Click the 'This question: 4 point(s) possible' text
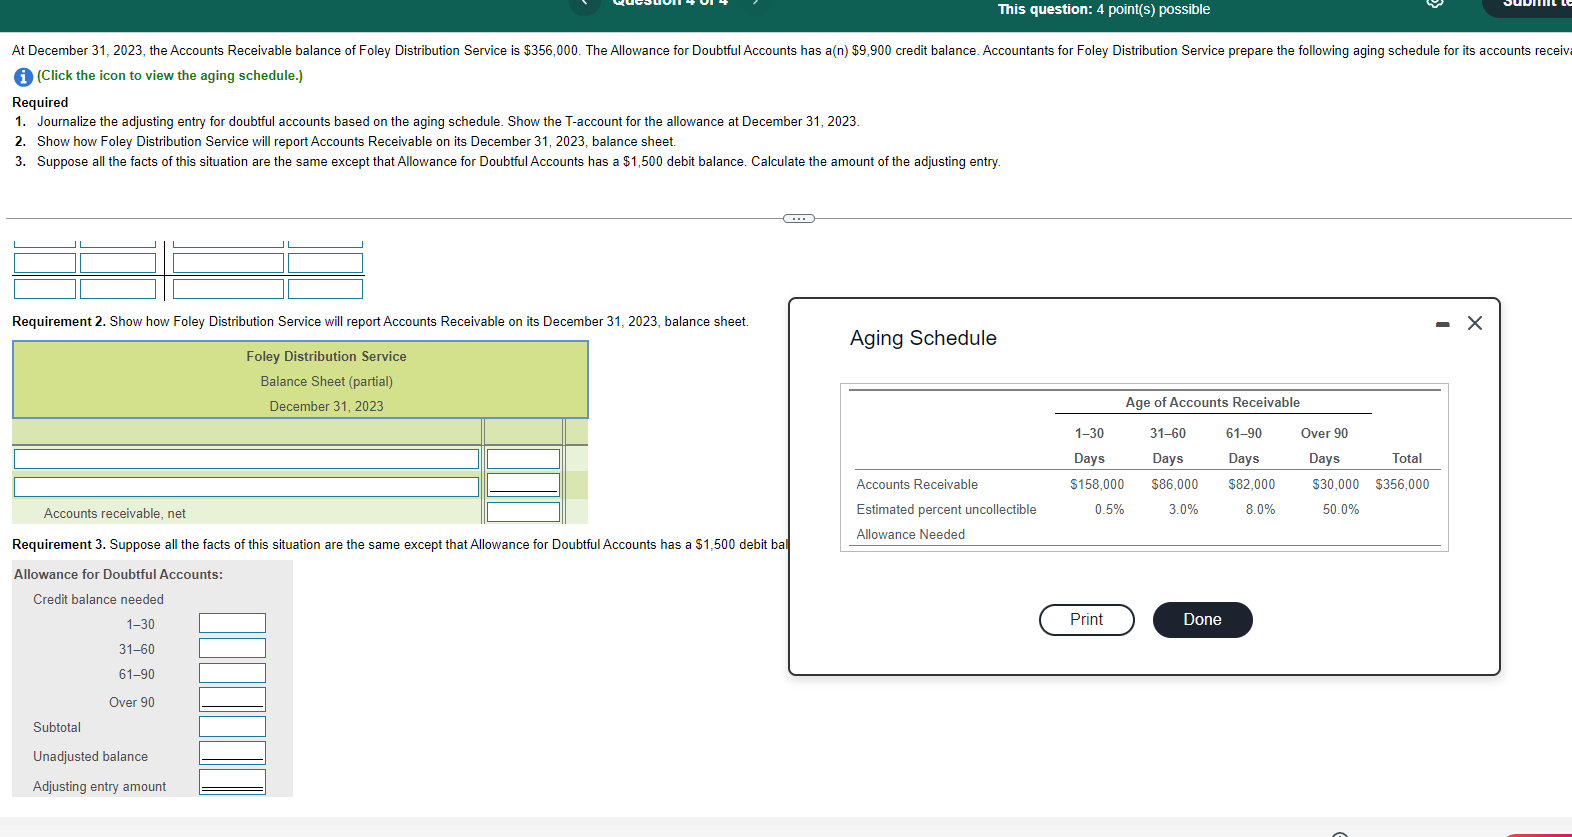The height and width of the screenshot is (837, 1572). tap(1103, 9)
